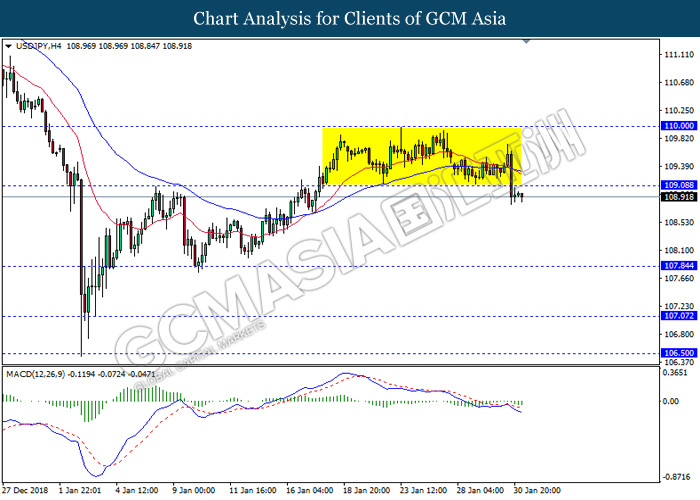Click the yellow highlighted consolidation rectangle
The image size is (700, 500).
pos(421,156)
